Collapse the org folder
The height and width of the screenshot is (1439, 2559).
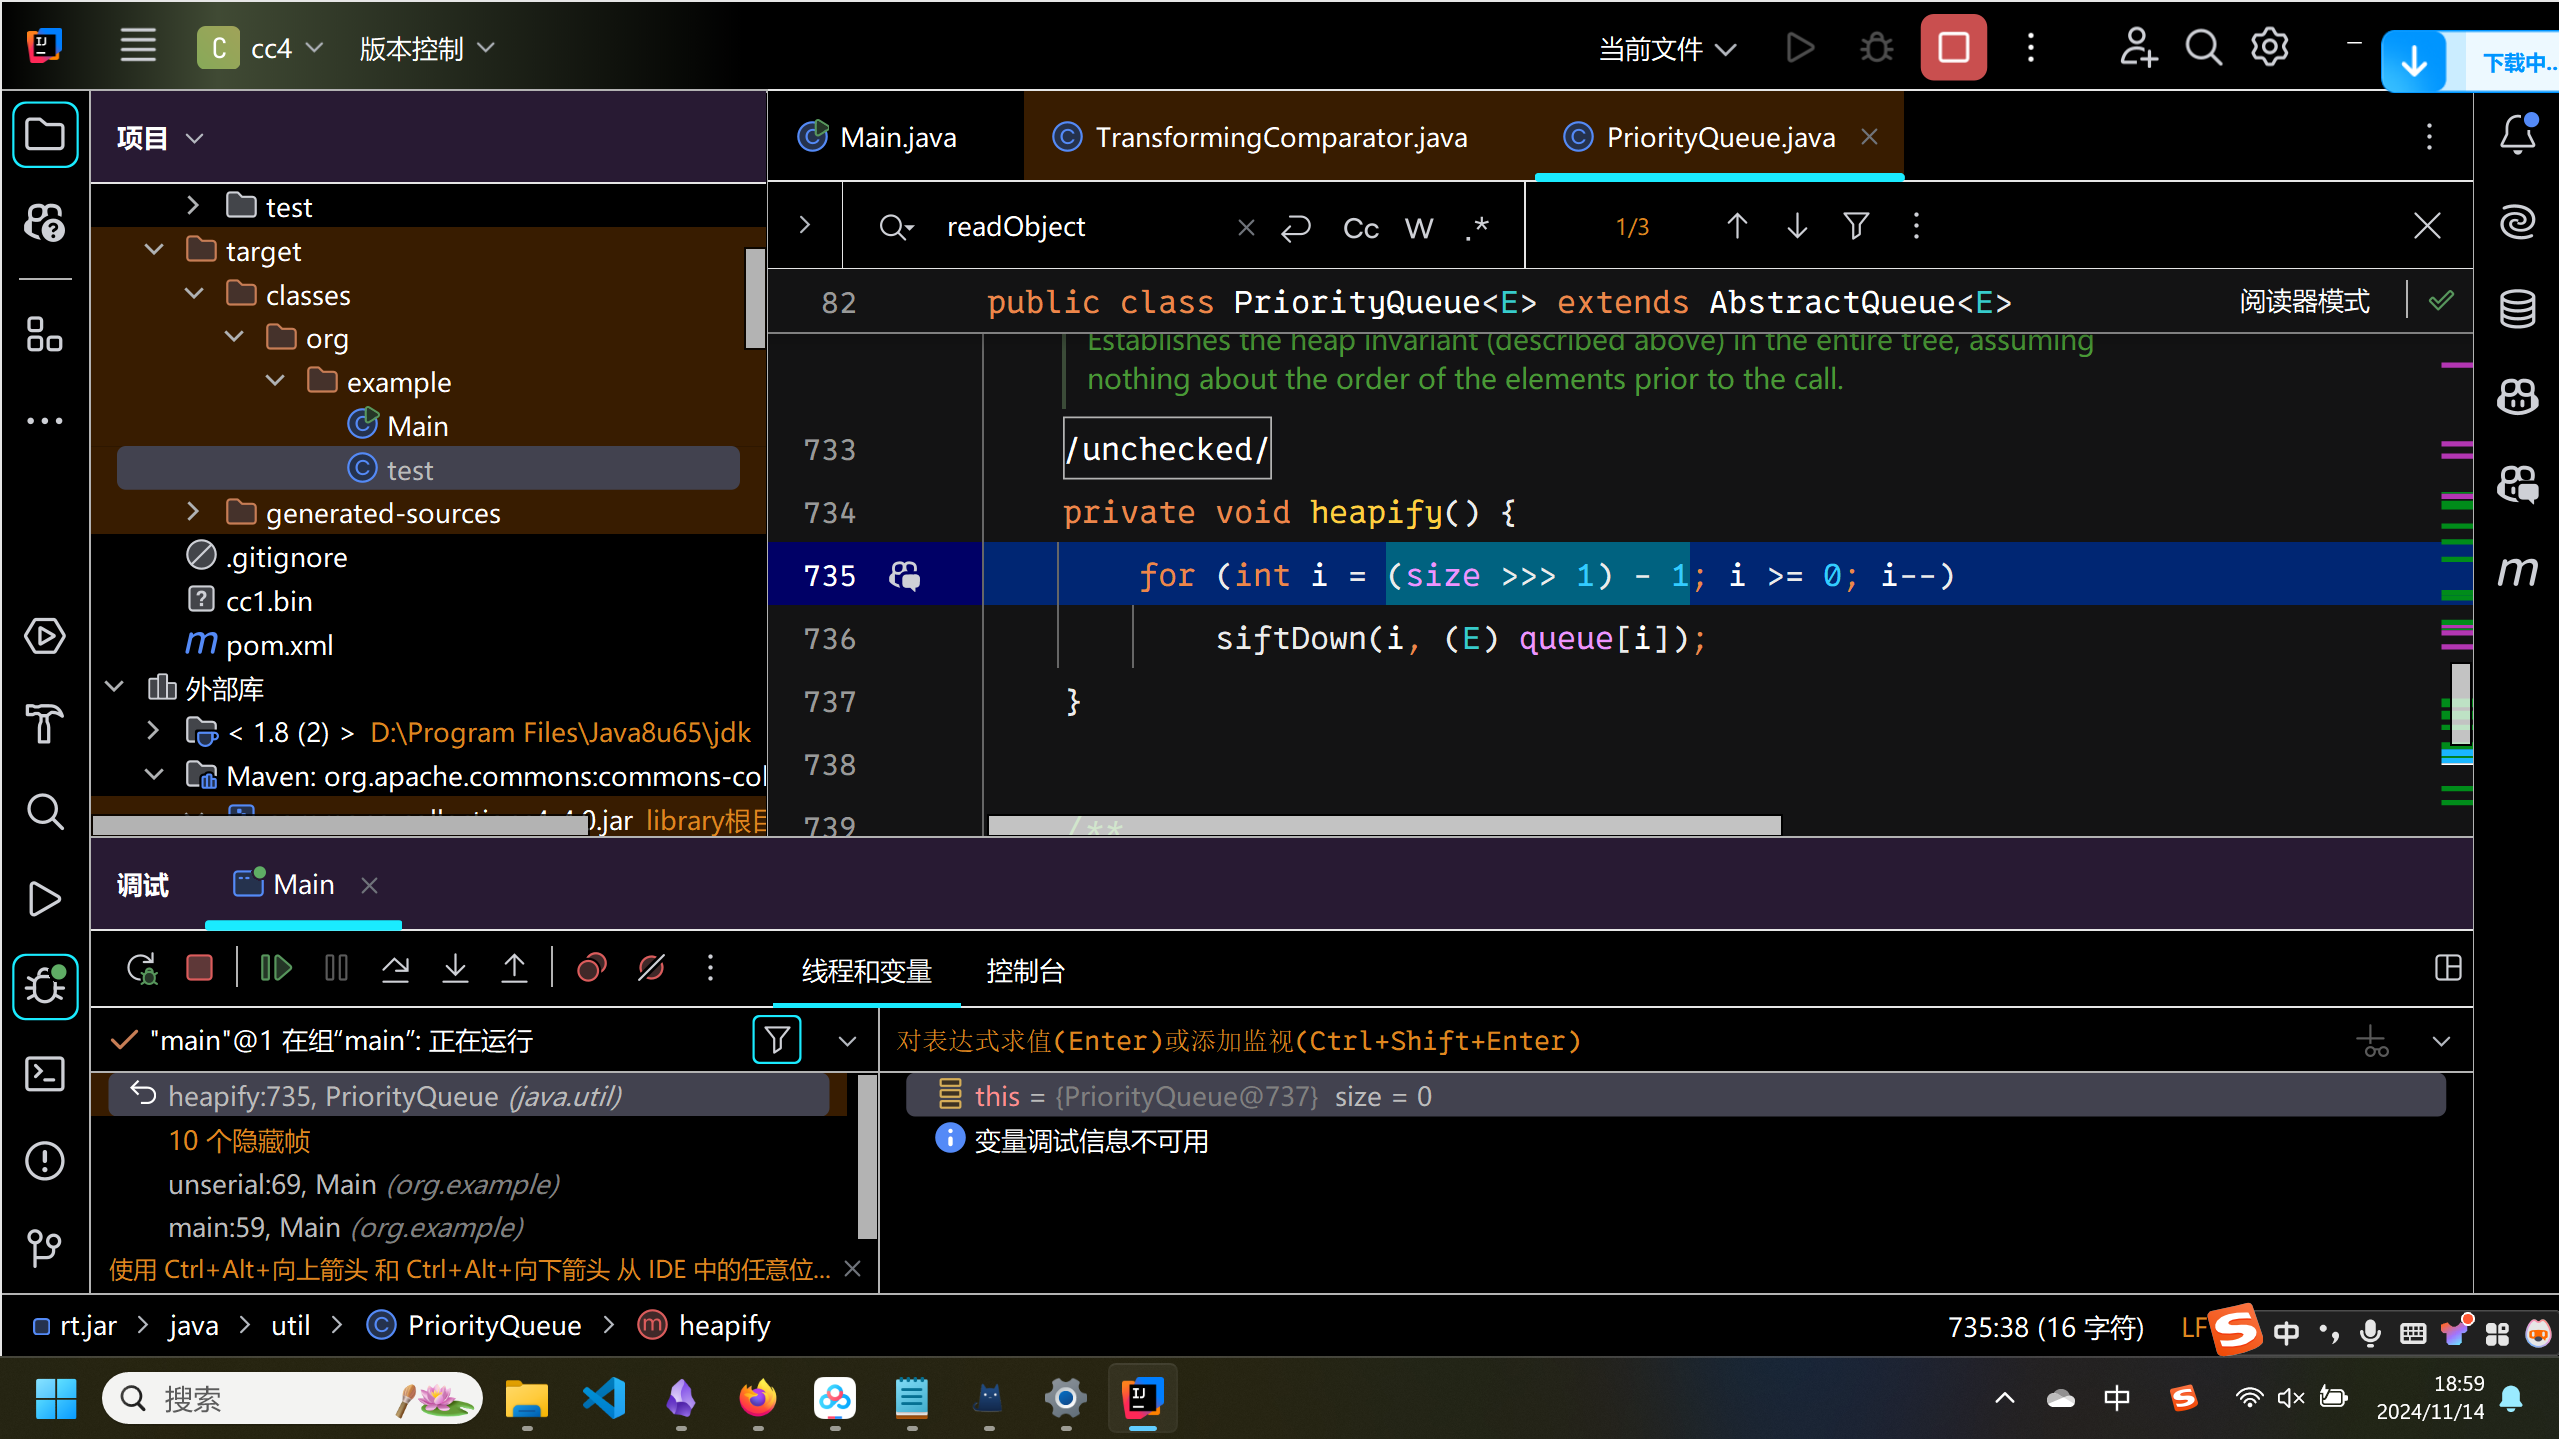point(234,337)
